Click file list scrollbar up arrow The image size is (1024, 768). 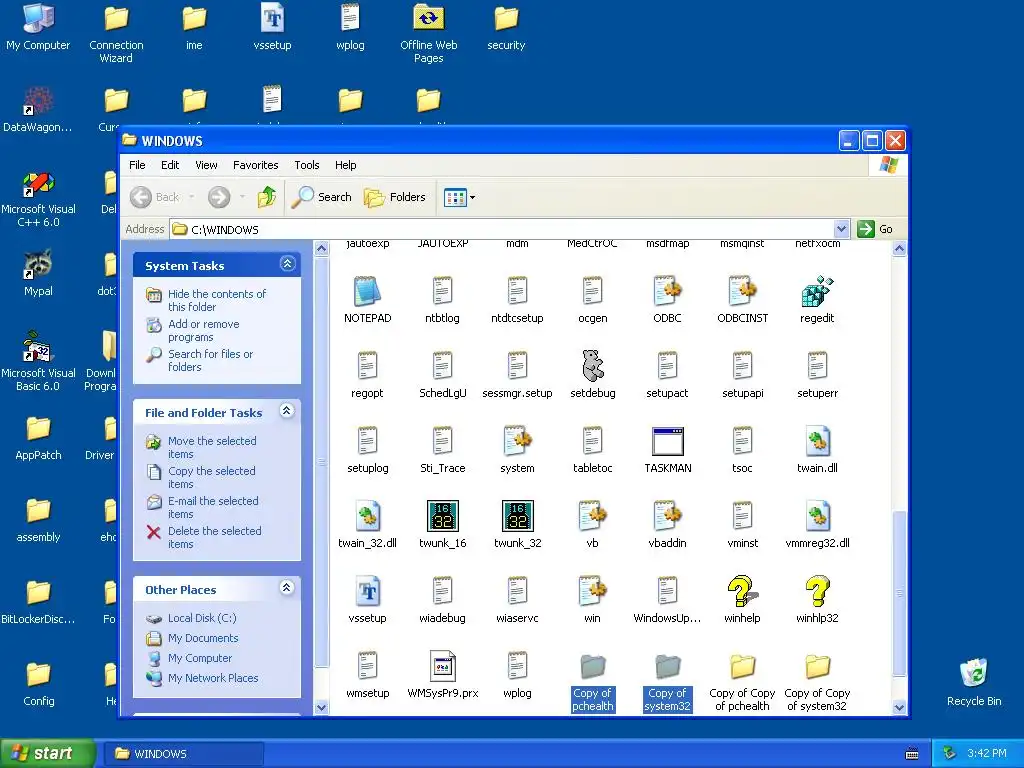point(899,248)
